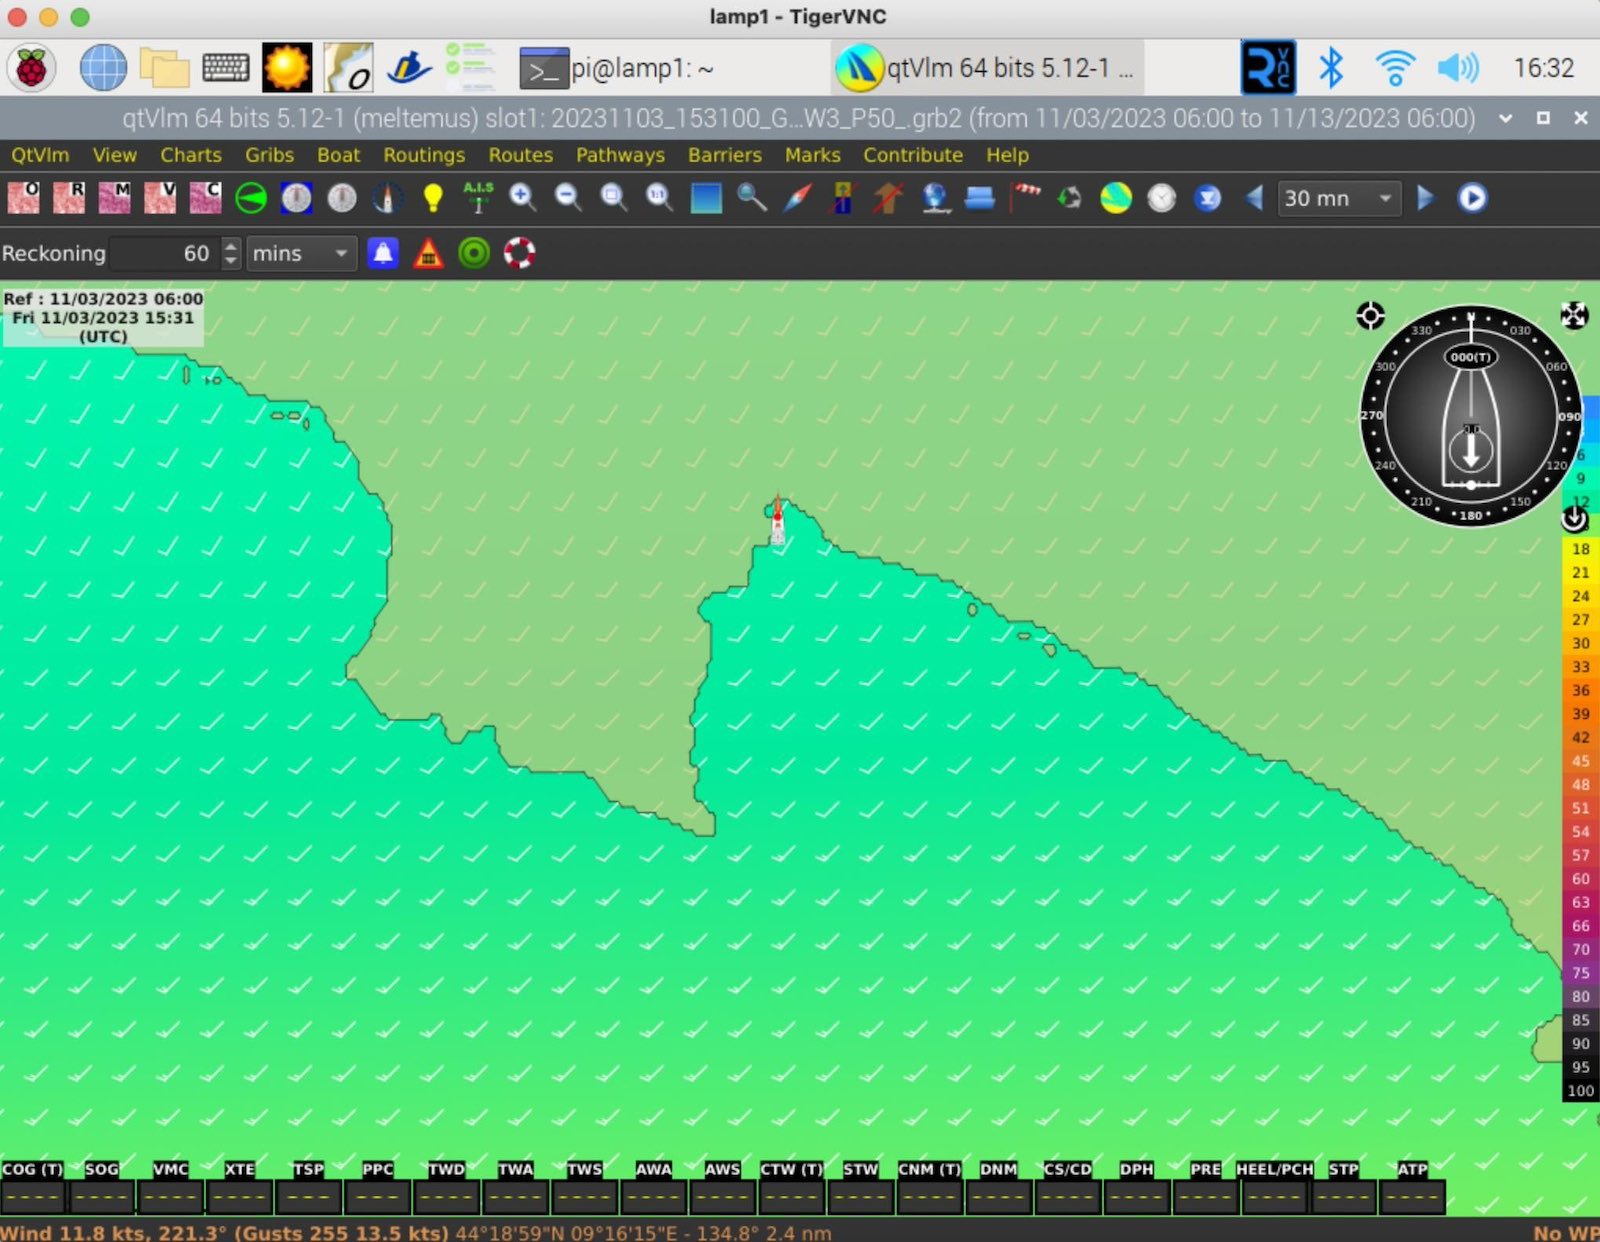Increase Reckoning value with the up stepper
Screen dimensions: 1600x1242
click(231, 245)
